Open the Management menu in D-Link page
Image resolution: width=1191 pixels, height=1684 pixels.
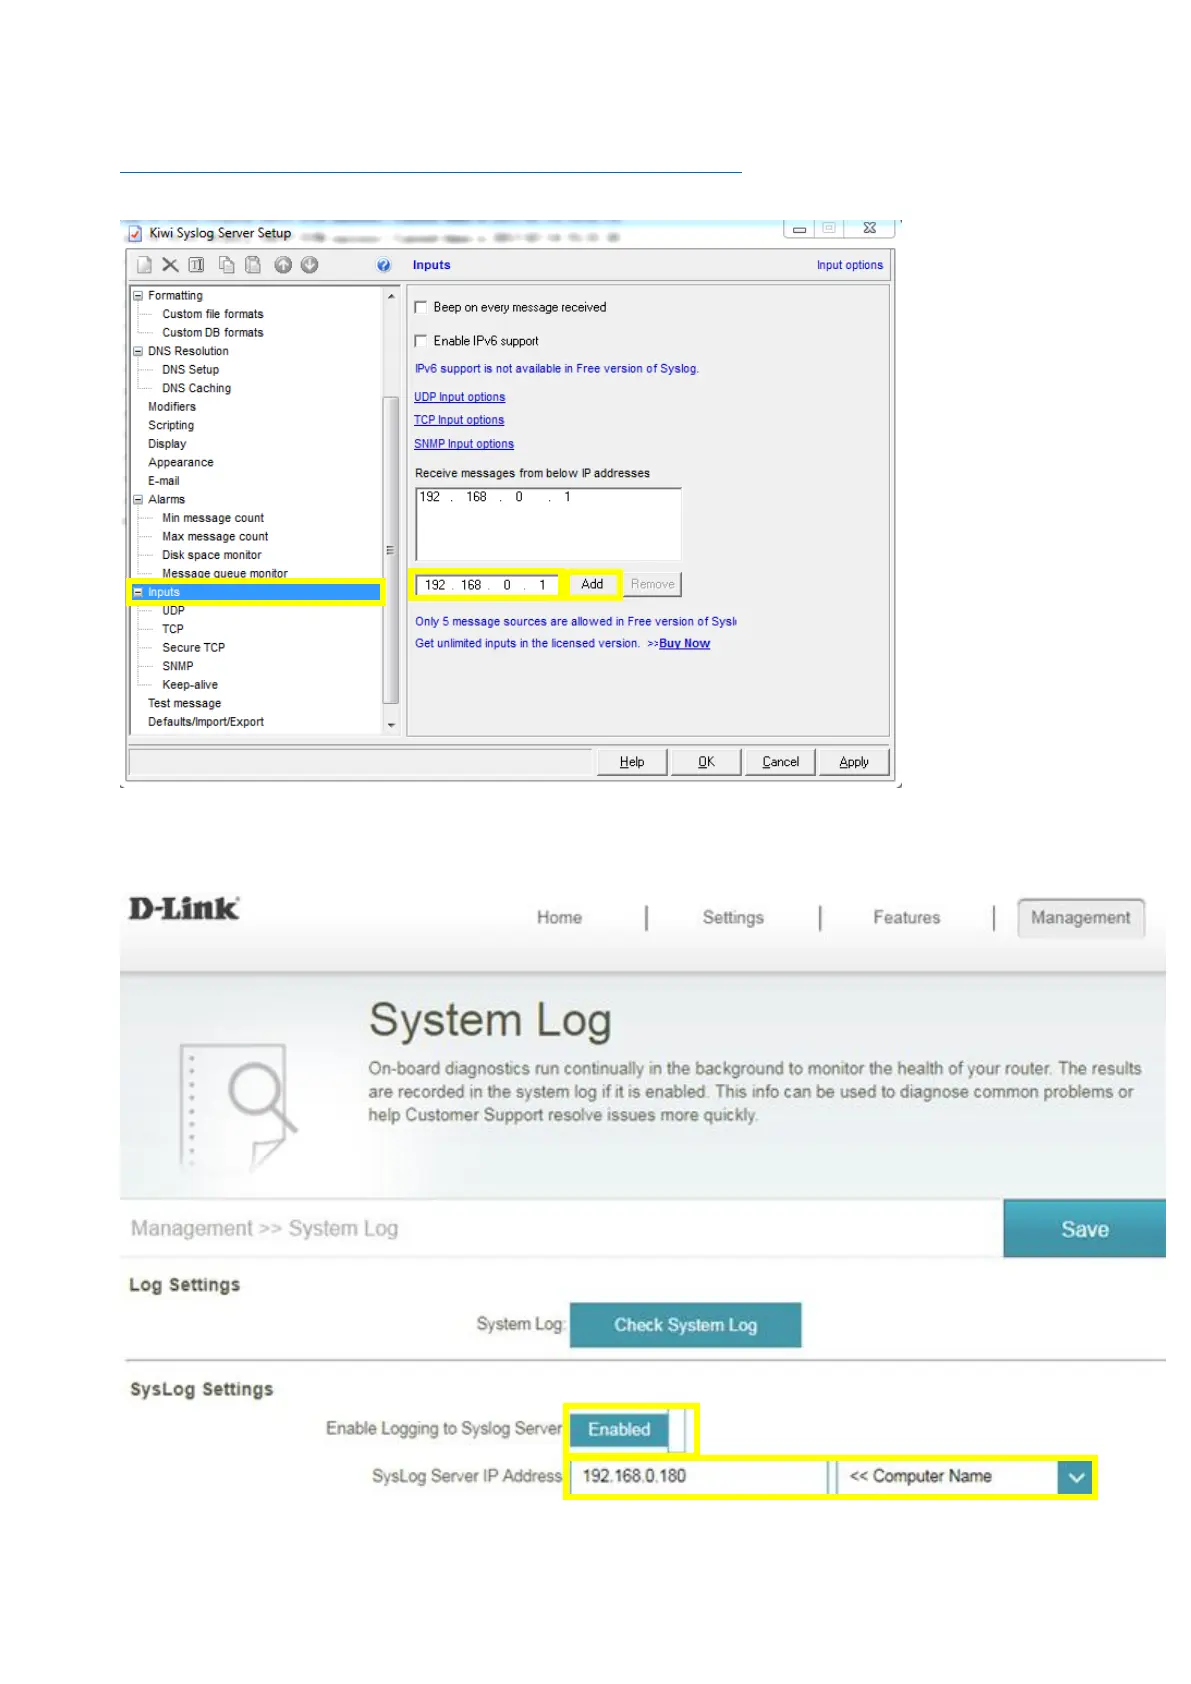coord(1081,918)
